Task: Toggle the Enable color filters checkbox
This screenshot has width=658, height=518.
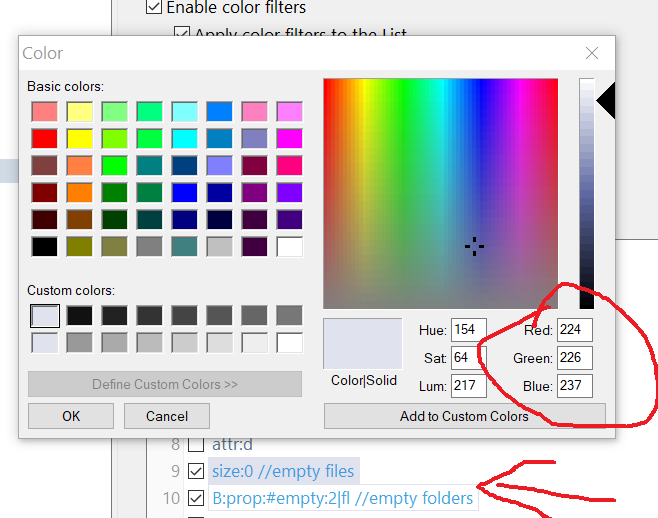Action: click(x=154, y=8)
